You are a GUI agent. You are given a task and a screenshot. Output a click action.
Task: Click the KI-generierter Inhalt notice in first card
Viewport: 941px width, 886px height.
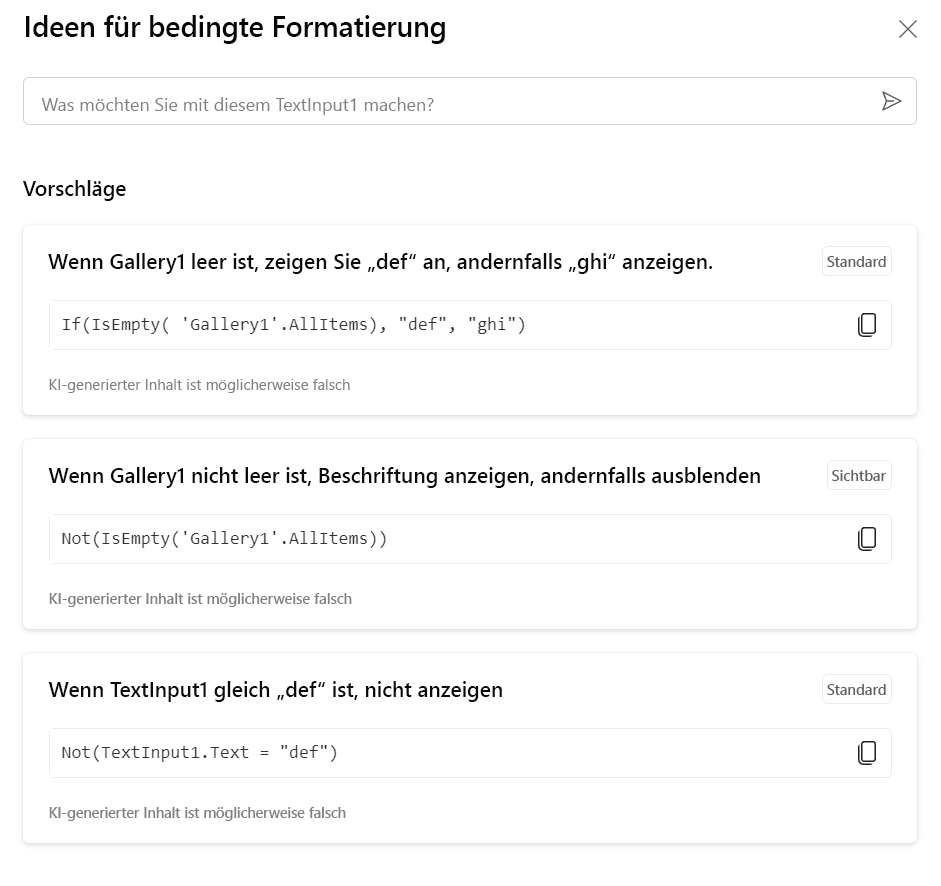click(199, 385)
